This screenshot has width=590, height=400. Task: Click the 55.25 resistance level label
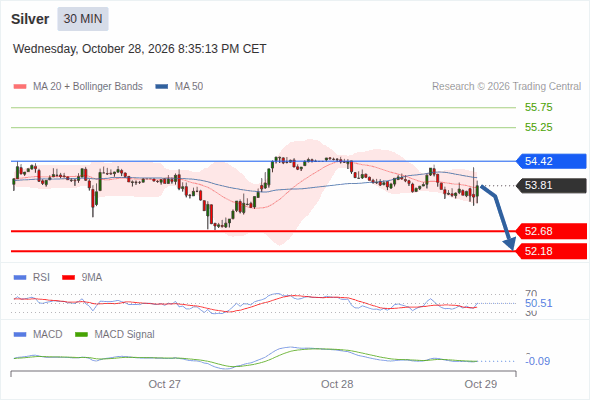tap(538, 127)
